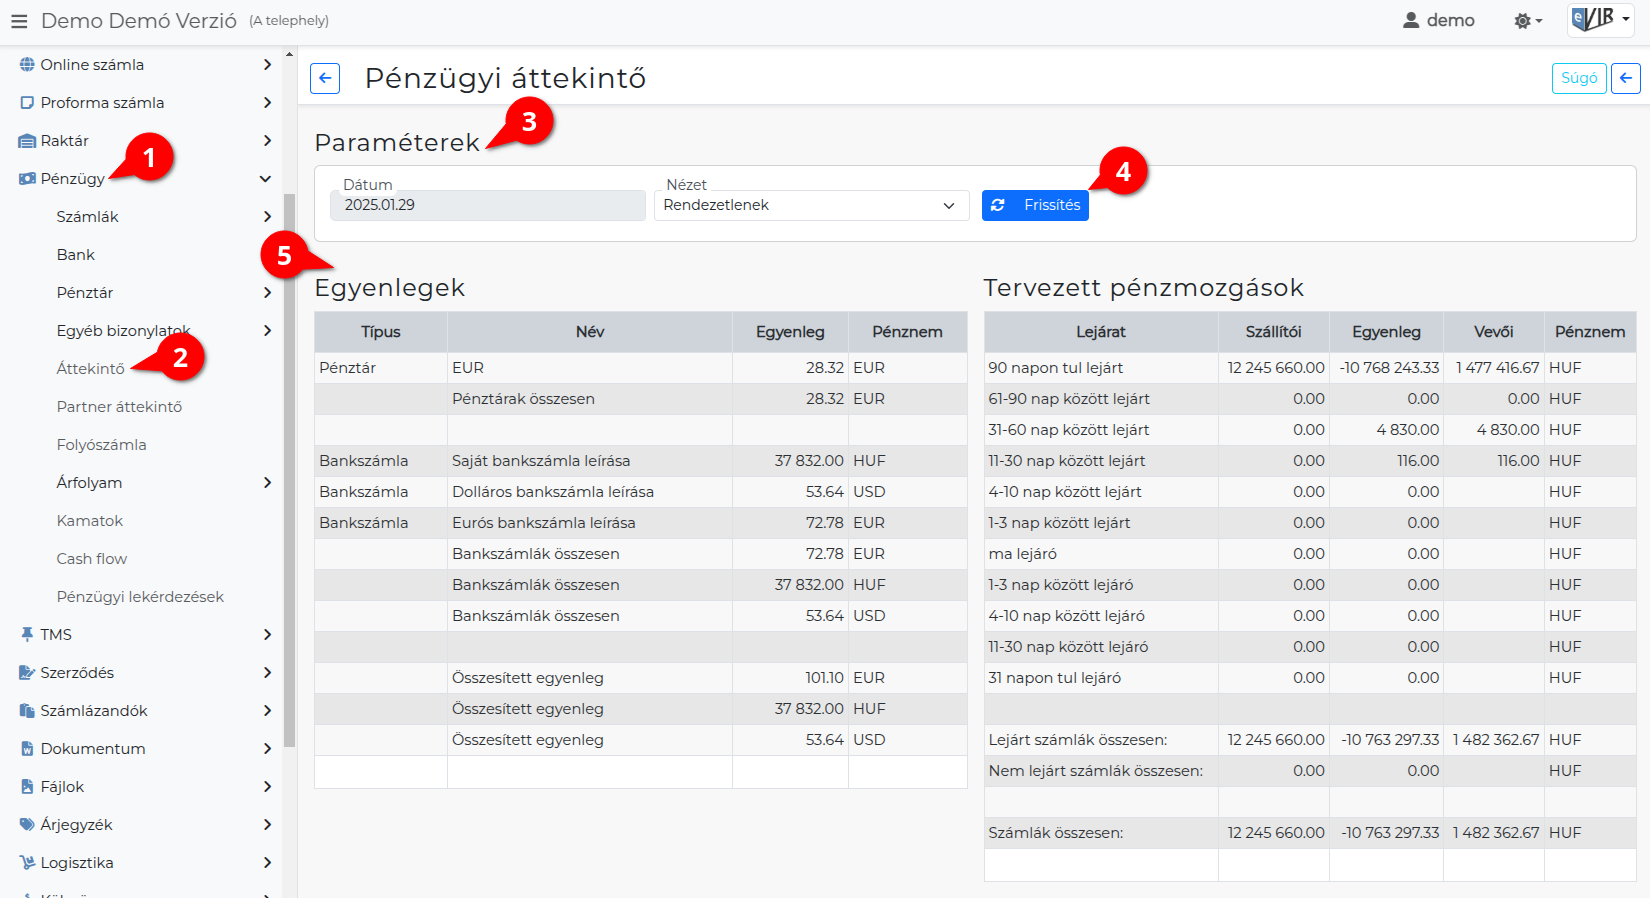Click the right-side back arrow near Súgó

pos(1625,78)
